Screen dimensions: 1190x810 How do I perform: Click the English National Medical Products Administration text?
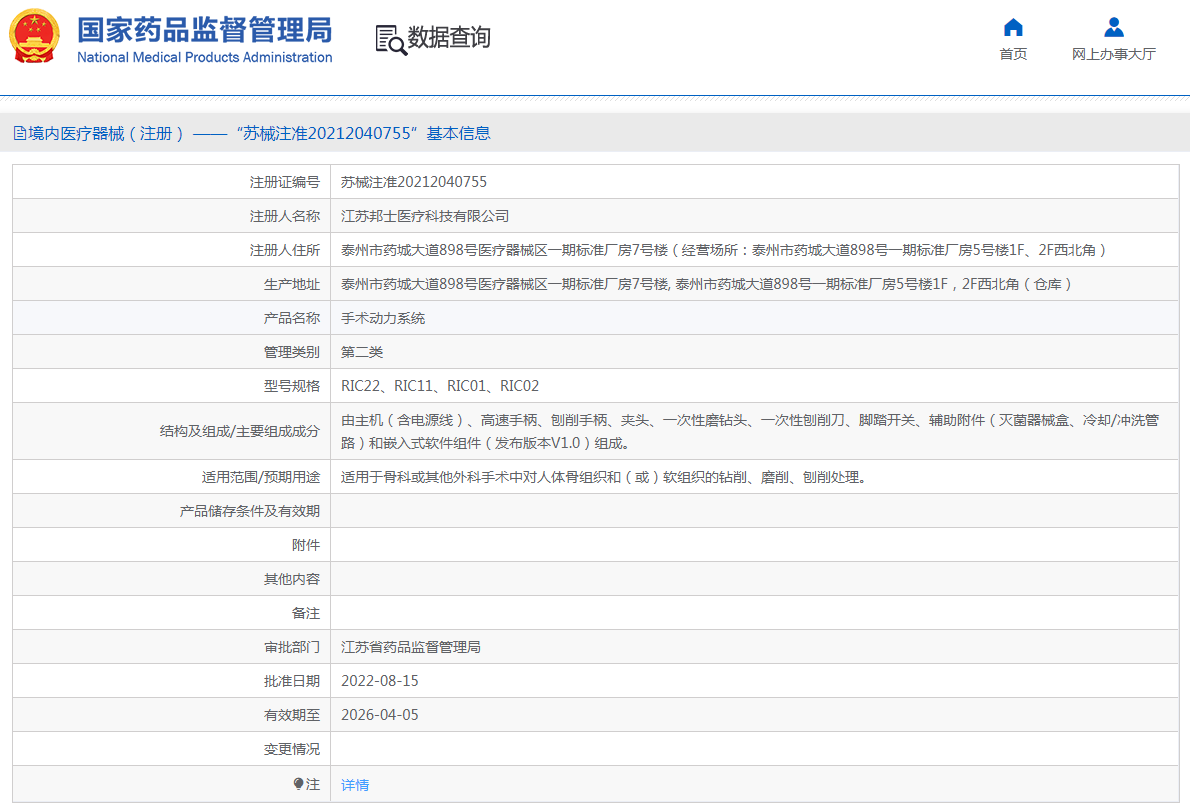[x=204, y=58]
